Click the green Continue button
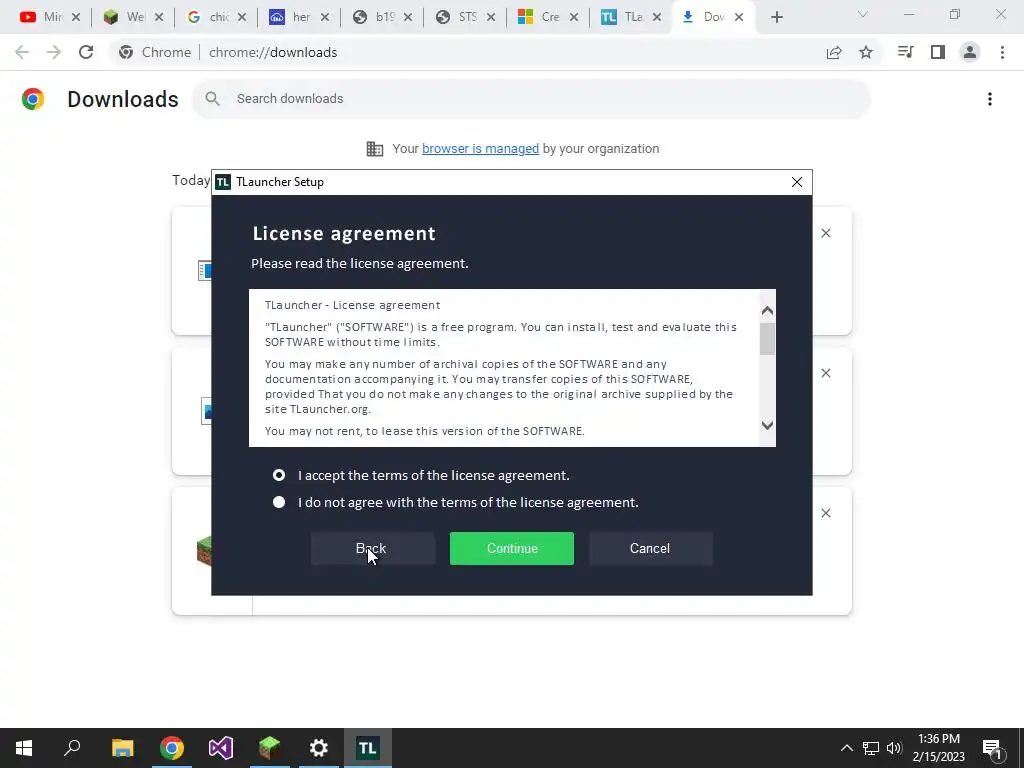 [512, 549]
